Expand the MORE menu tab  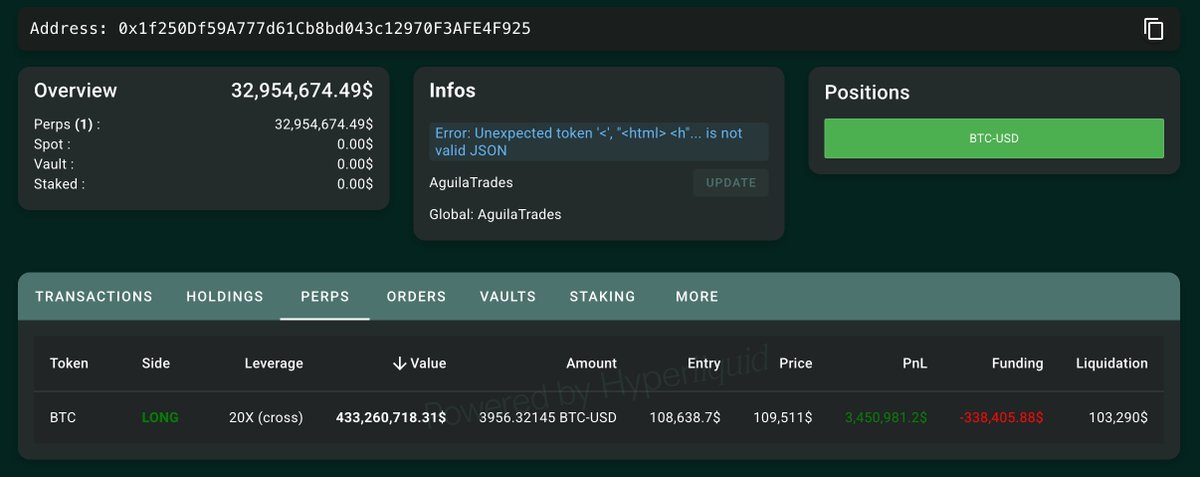tap(697, 296)
